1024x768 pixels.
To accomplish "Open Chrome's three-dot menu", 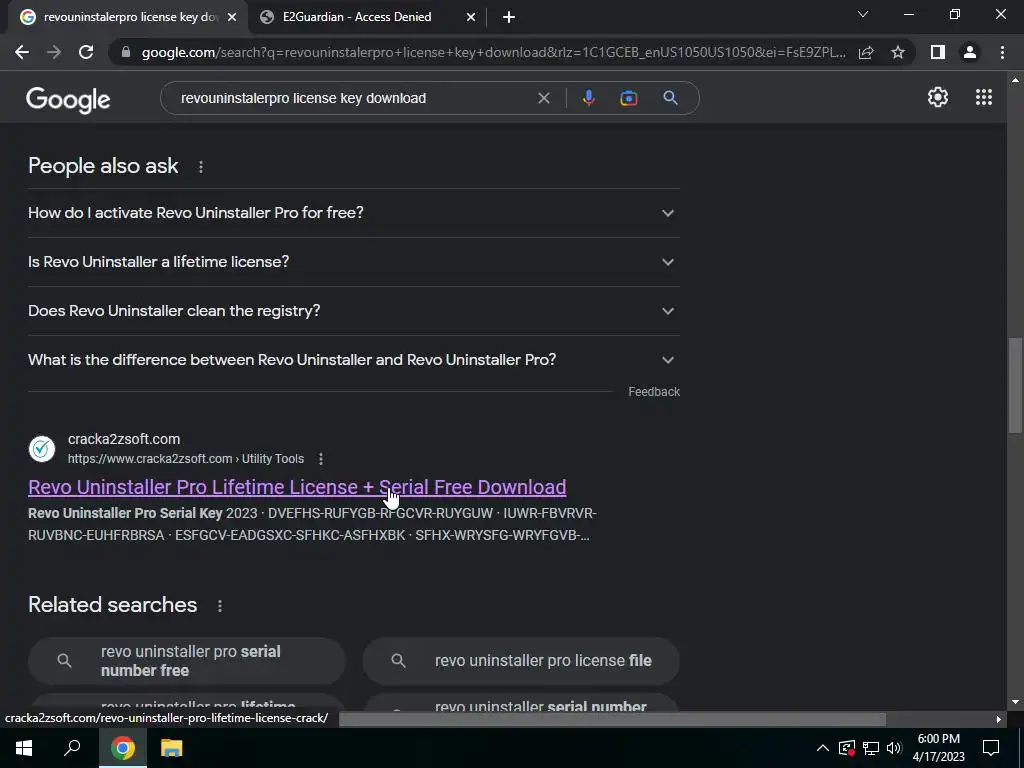I will pyautogui.click(x=1002, y=52).
